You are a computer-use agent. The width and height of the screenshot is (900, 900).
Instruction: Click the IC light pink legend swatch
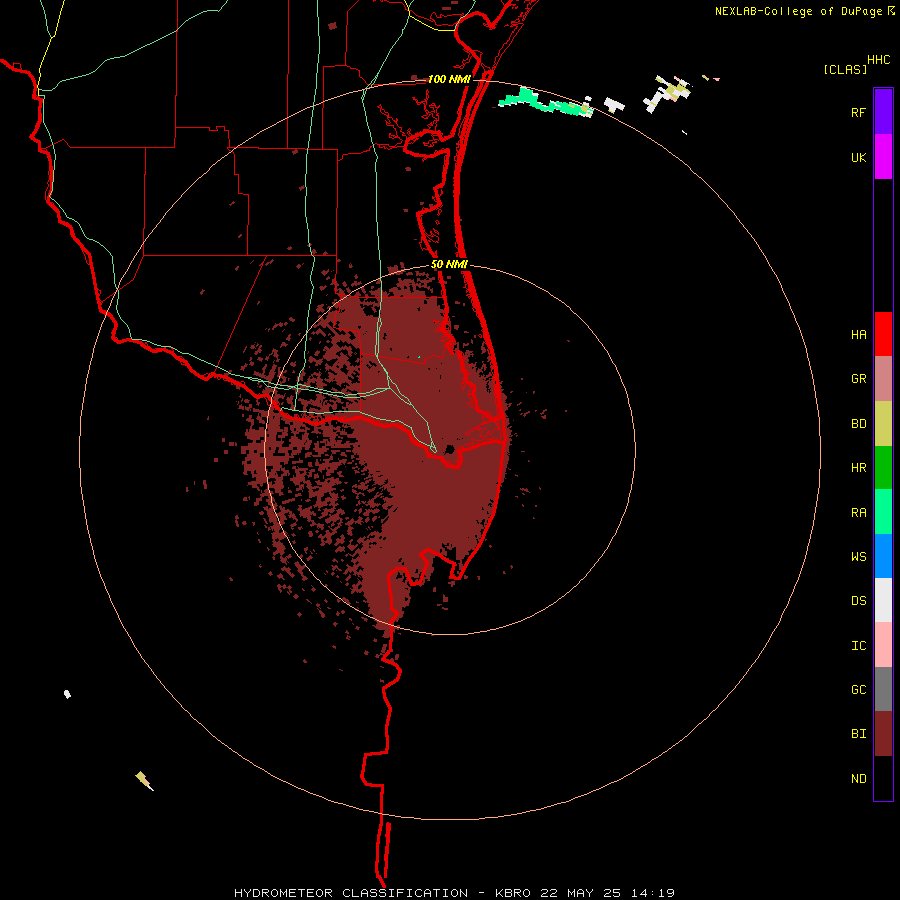[883, 645]
